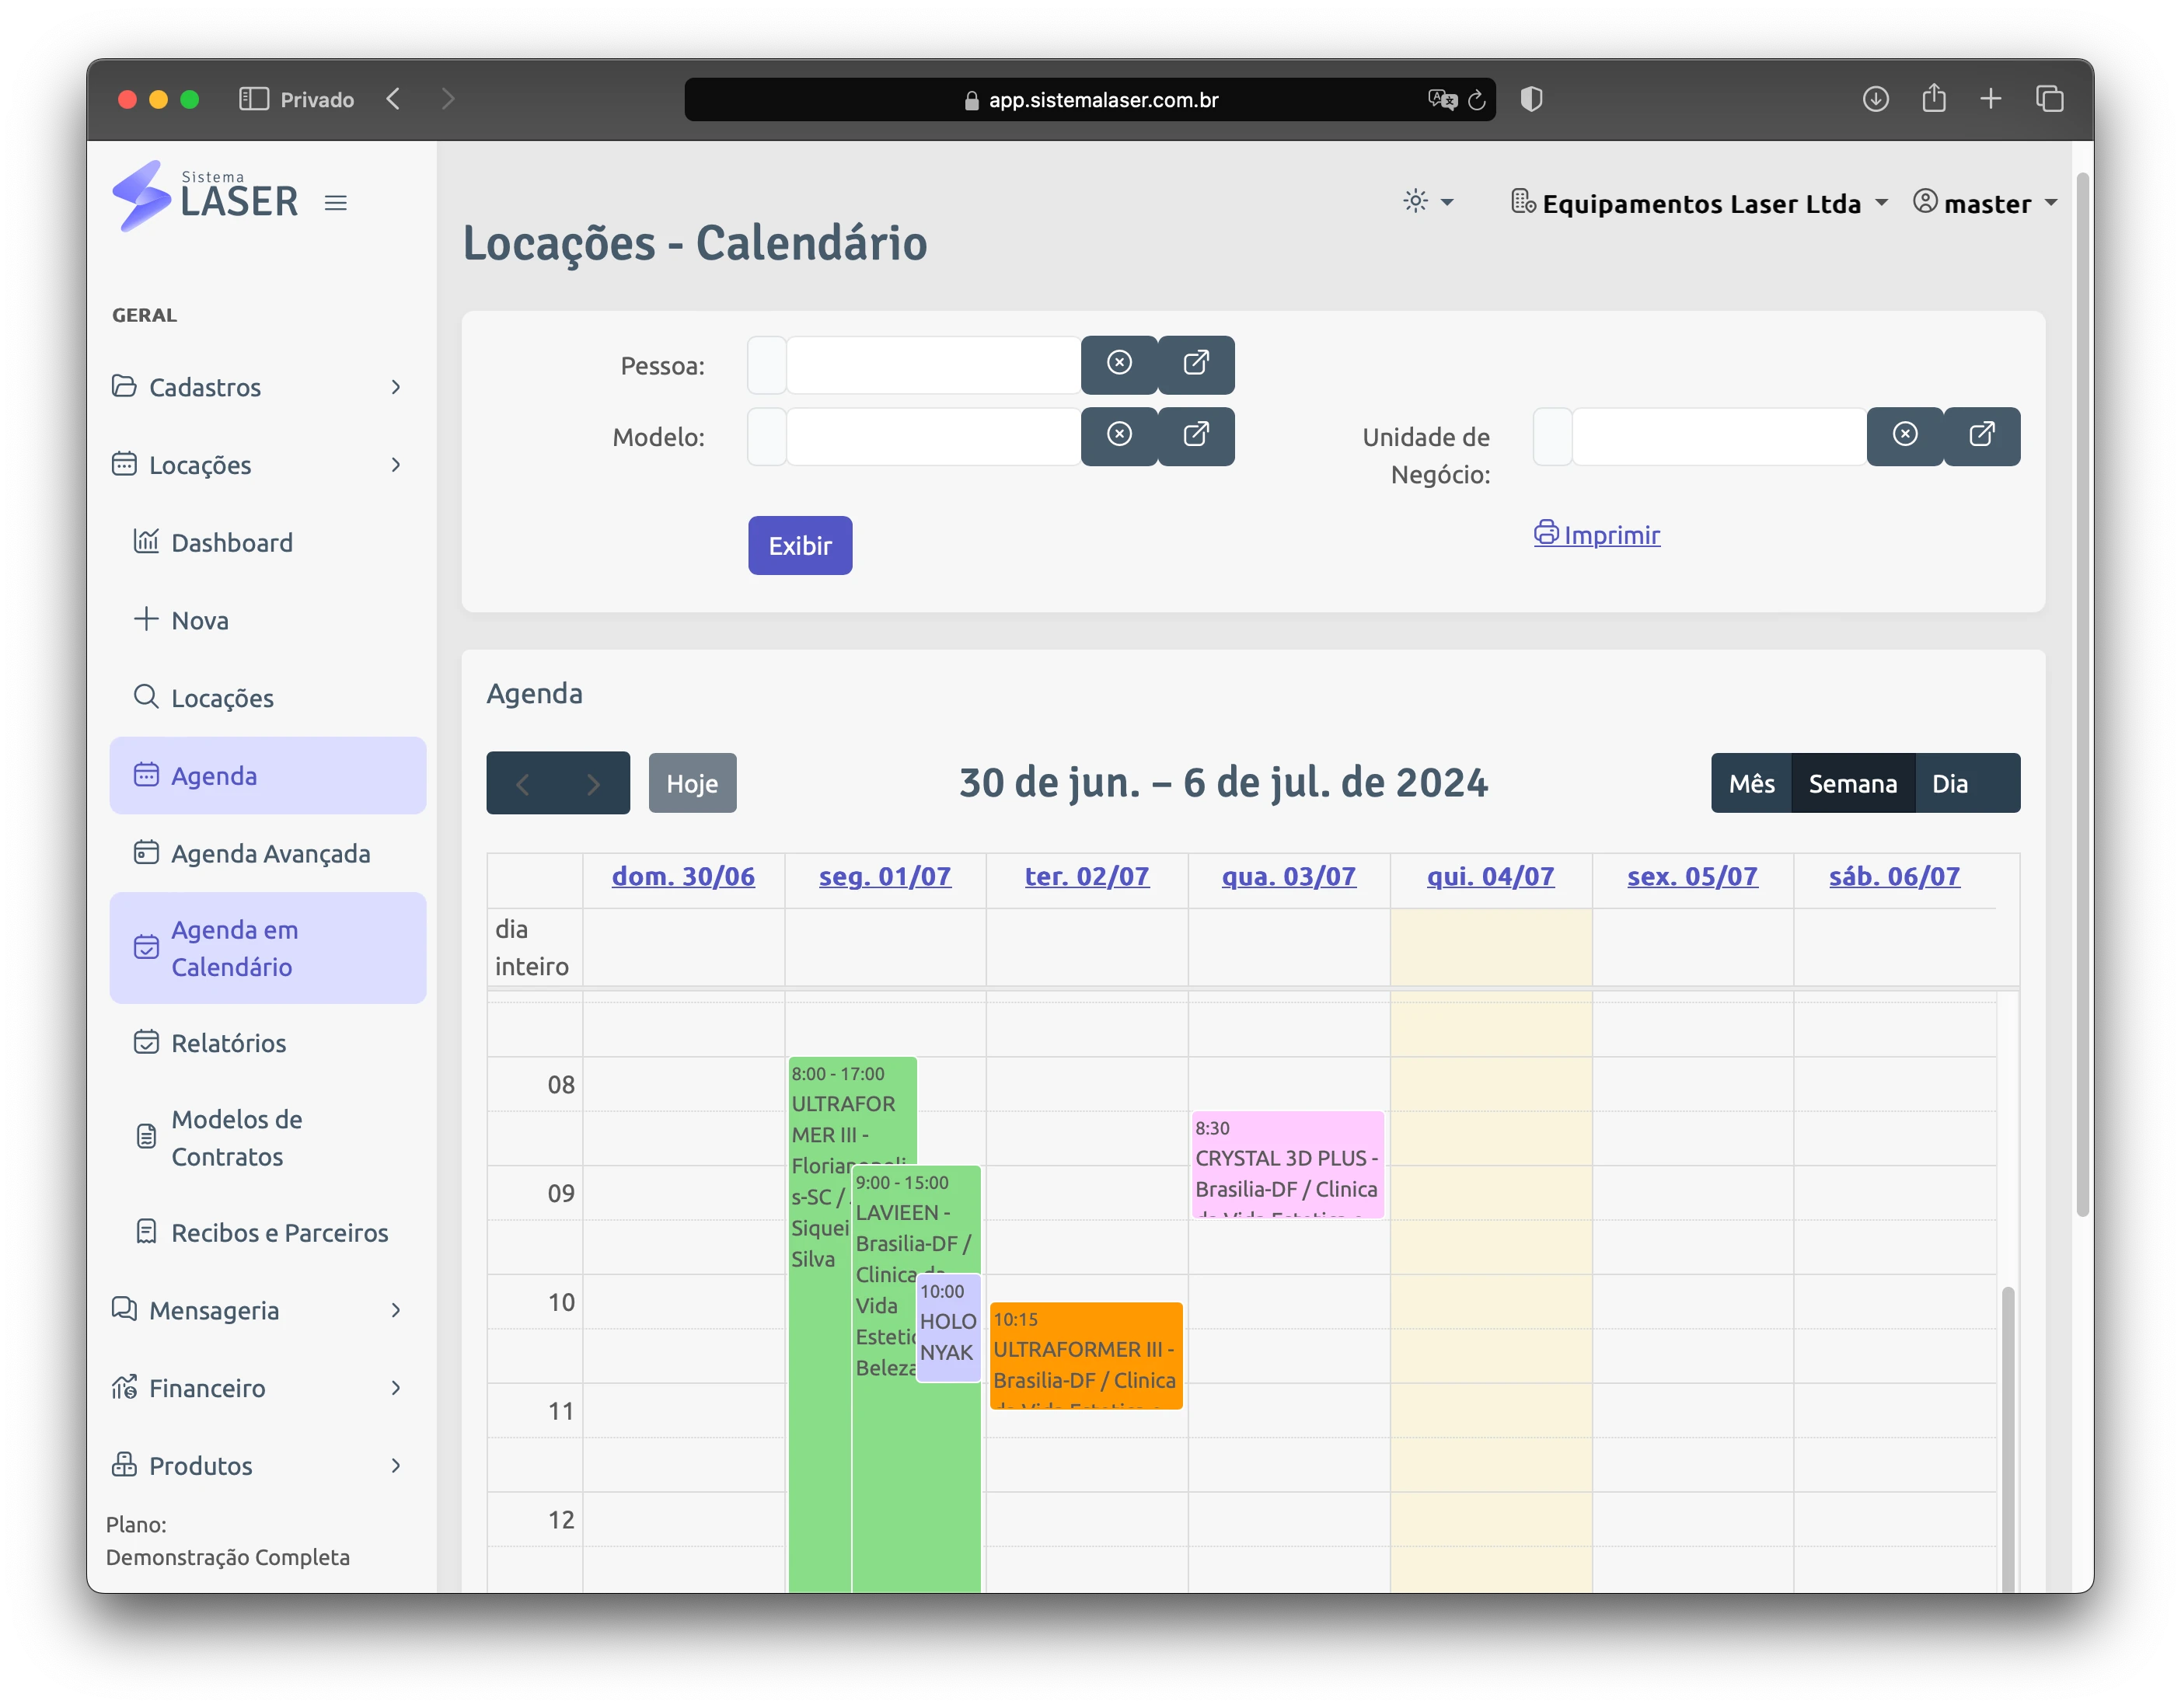
Task: Switch calendar to Semana view
Action: 1852,783
